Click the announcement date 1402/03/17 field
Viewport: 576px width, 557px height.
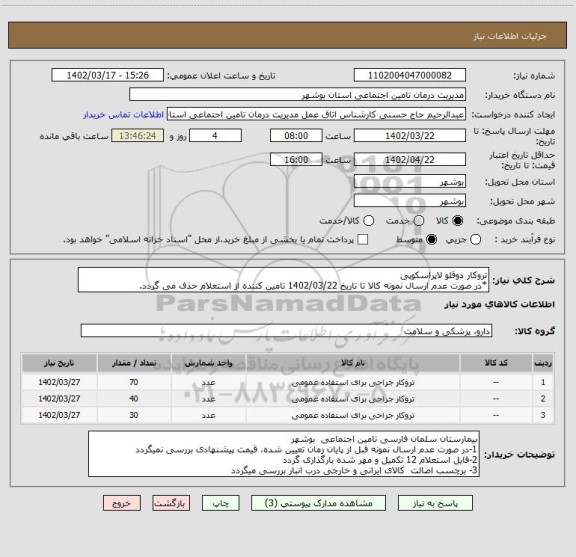coord(108,75)
